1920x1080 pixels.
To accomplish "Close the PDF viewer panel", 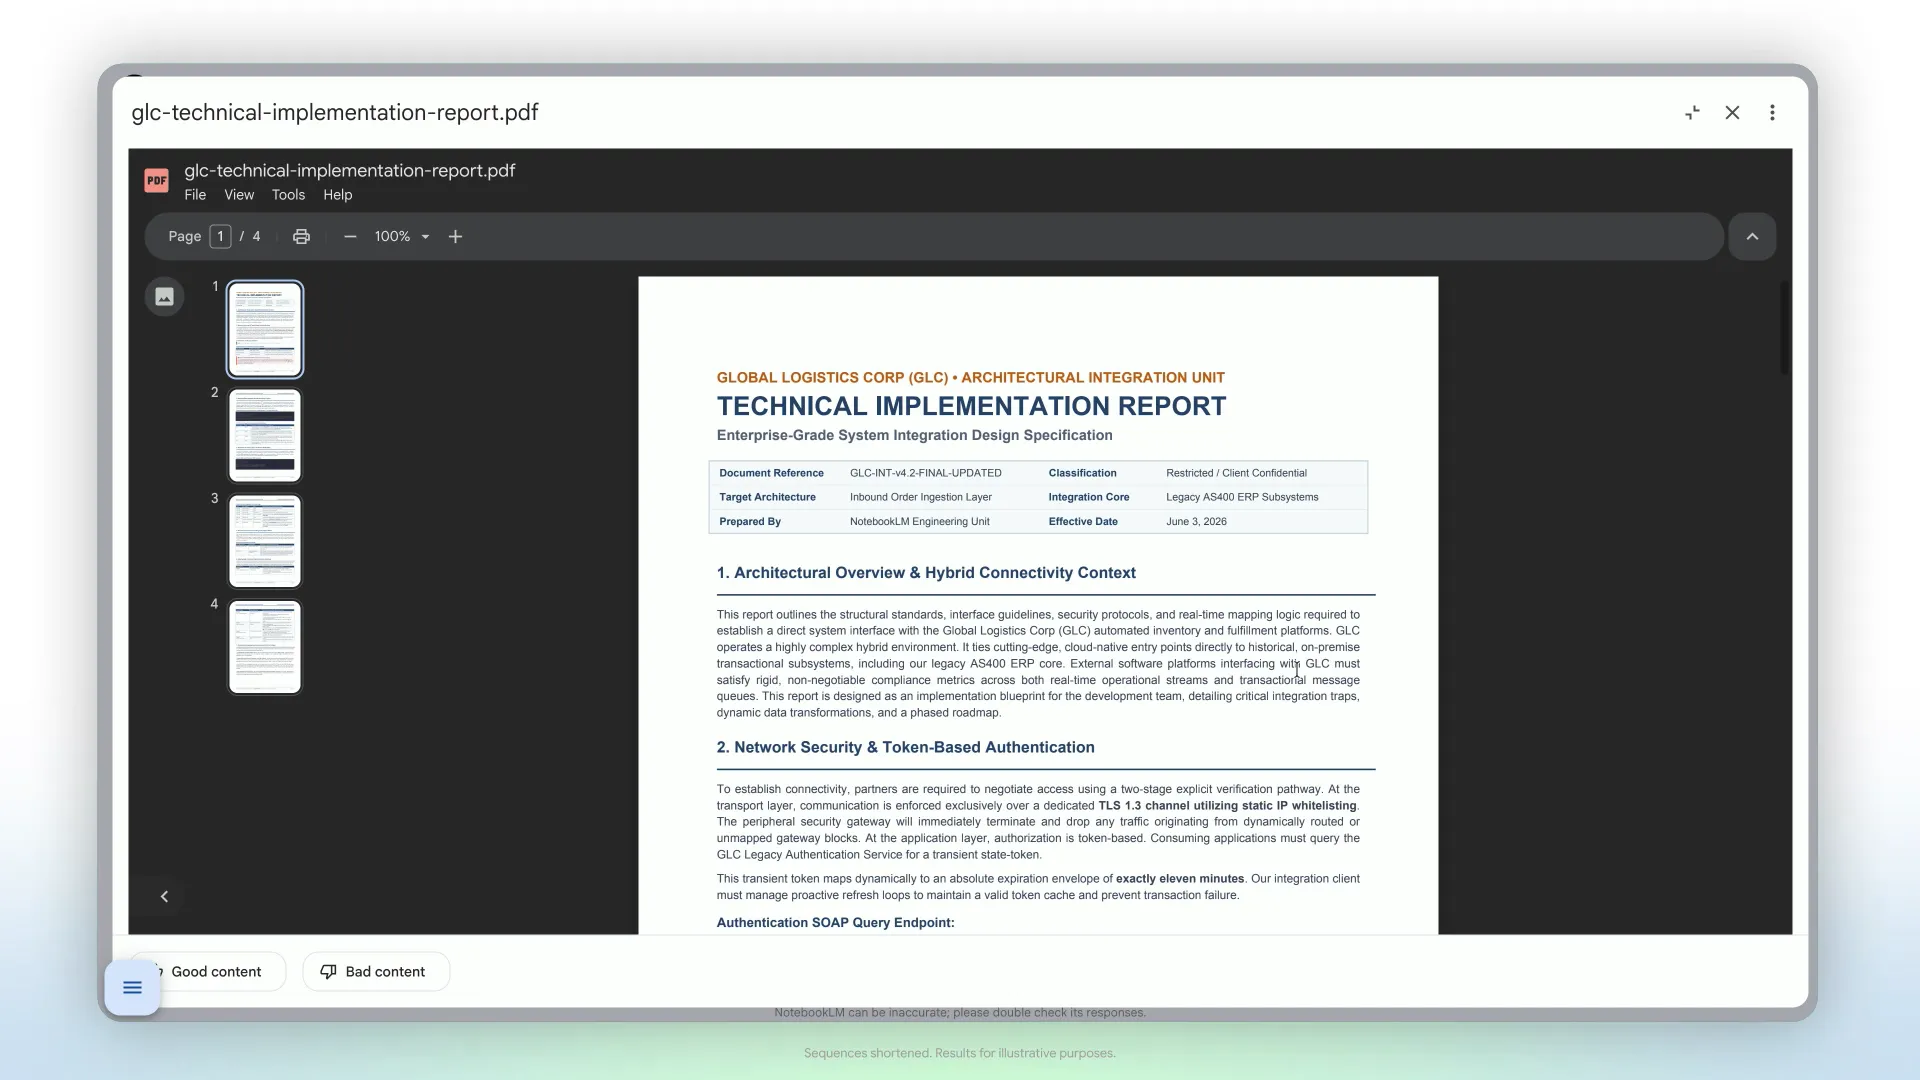I will [x=1732, y=113].
